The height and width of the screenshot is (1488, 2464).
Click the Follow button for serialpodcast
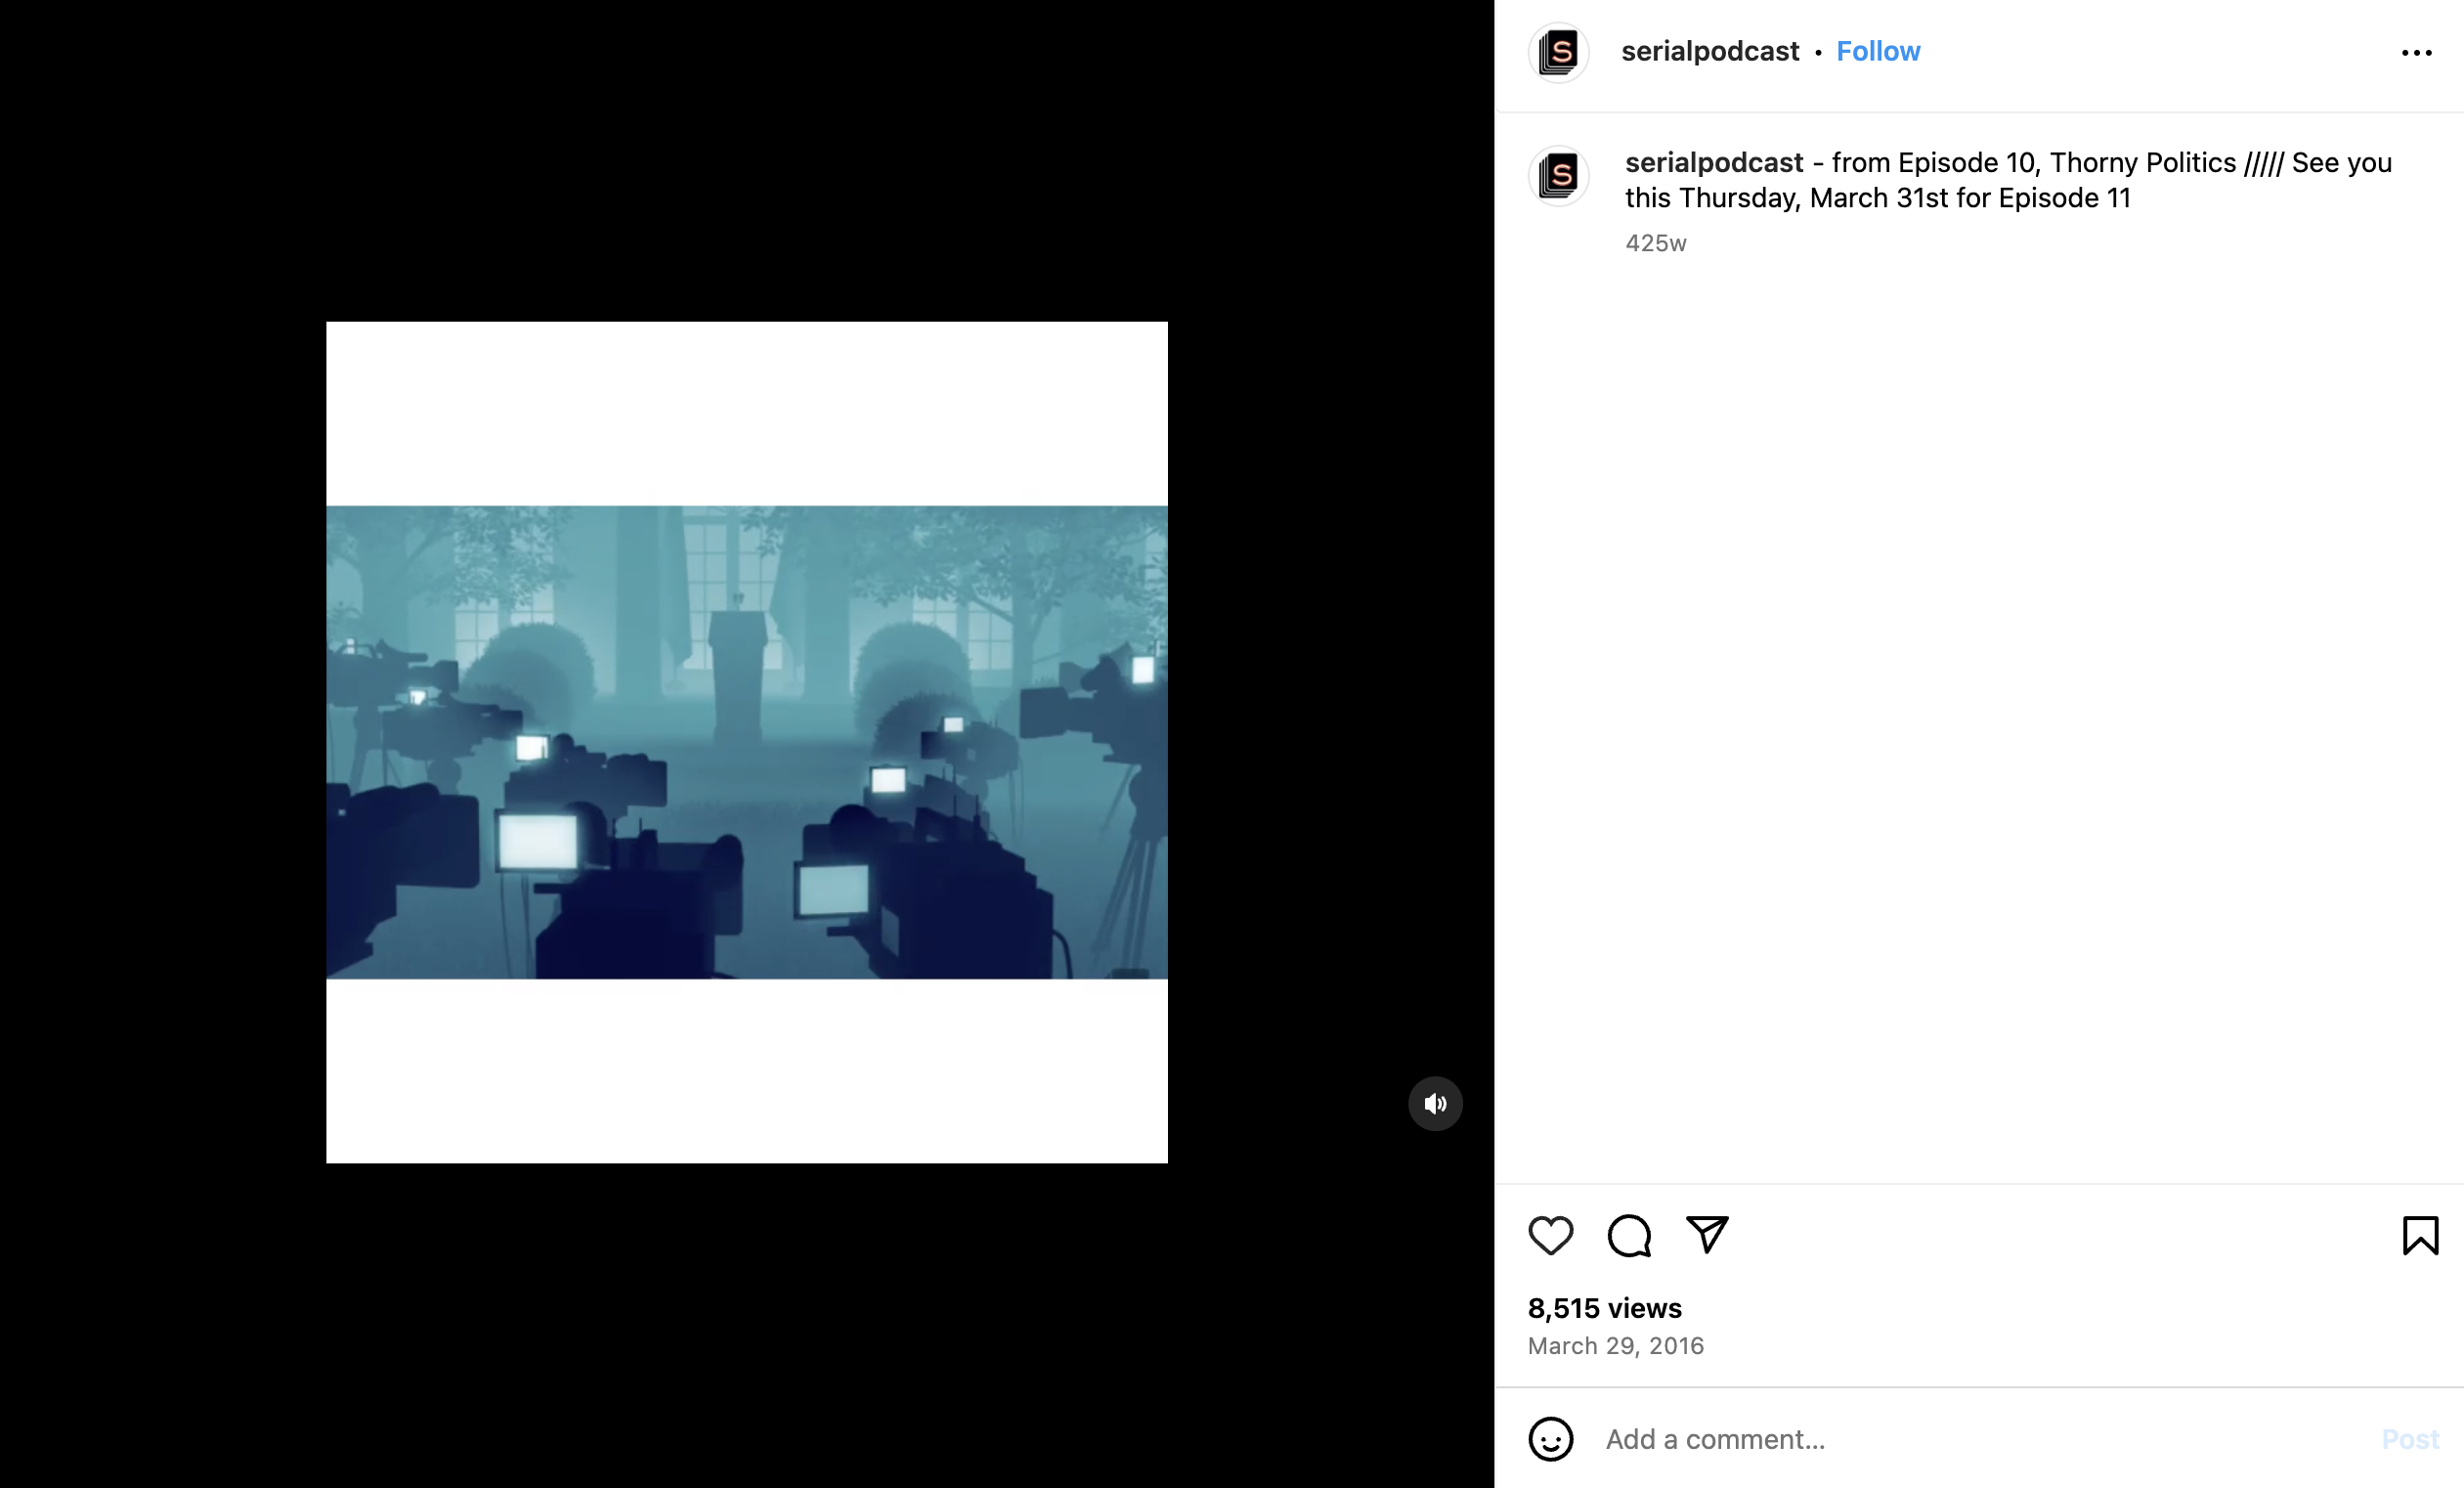pyautogui.click(x=1877, y=51)
